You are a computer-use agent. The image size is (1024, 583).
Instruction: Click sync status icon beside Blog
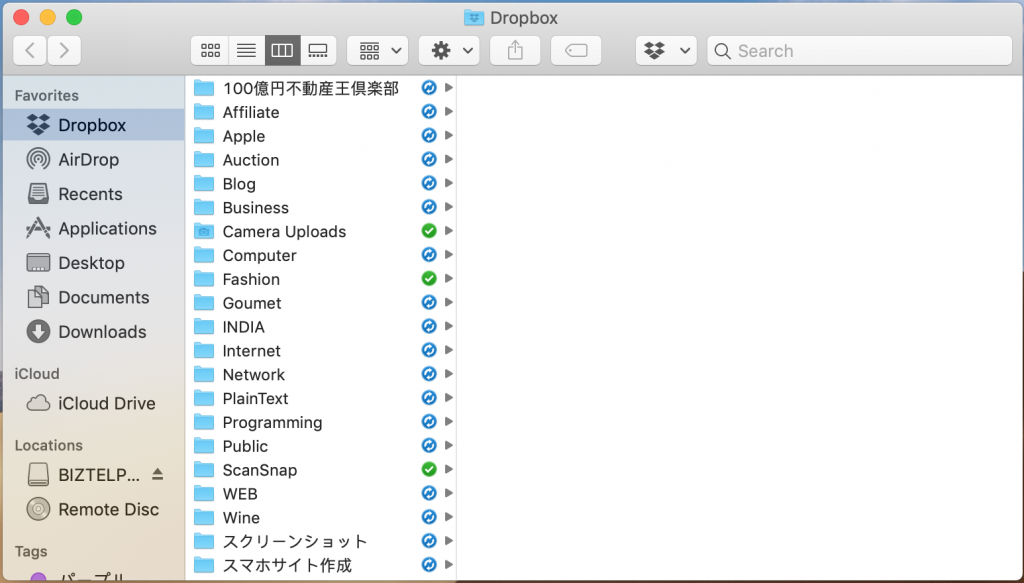(x=428, y=183)
